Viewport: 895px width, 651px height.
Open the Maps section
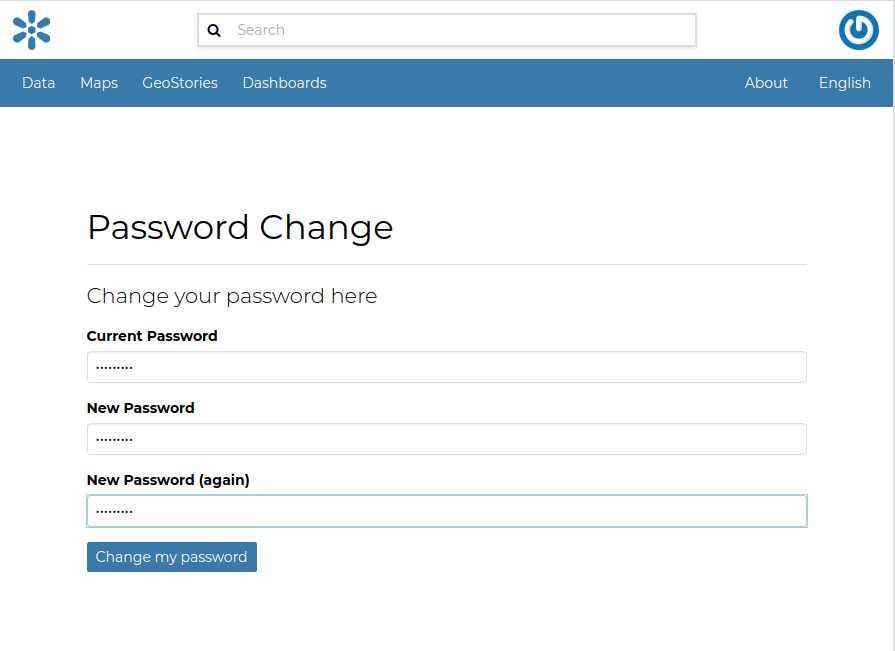click(98, 83)
